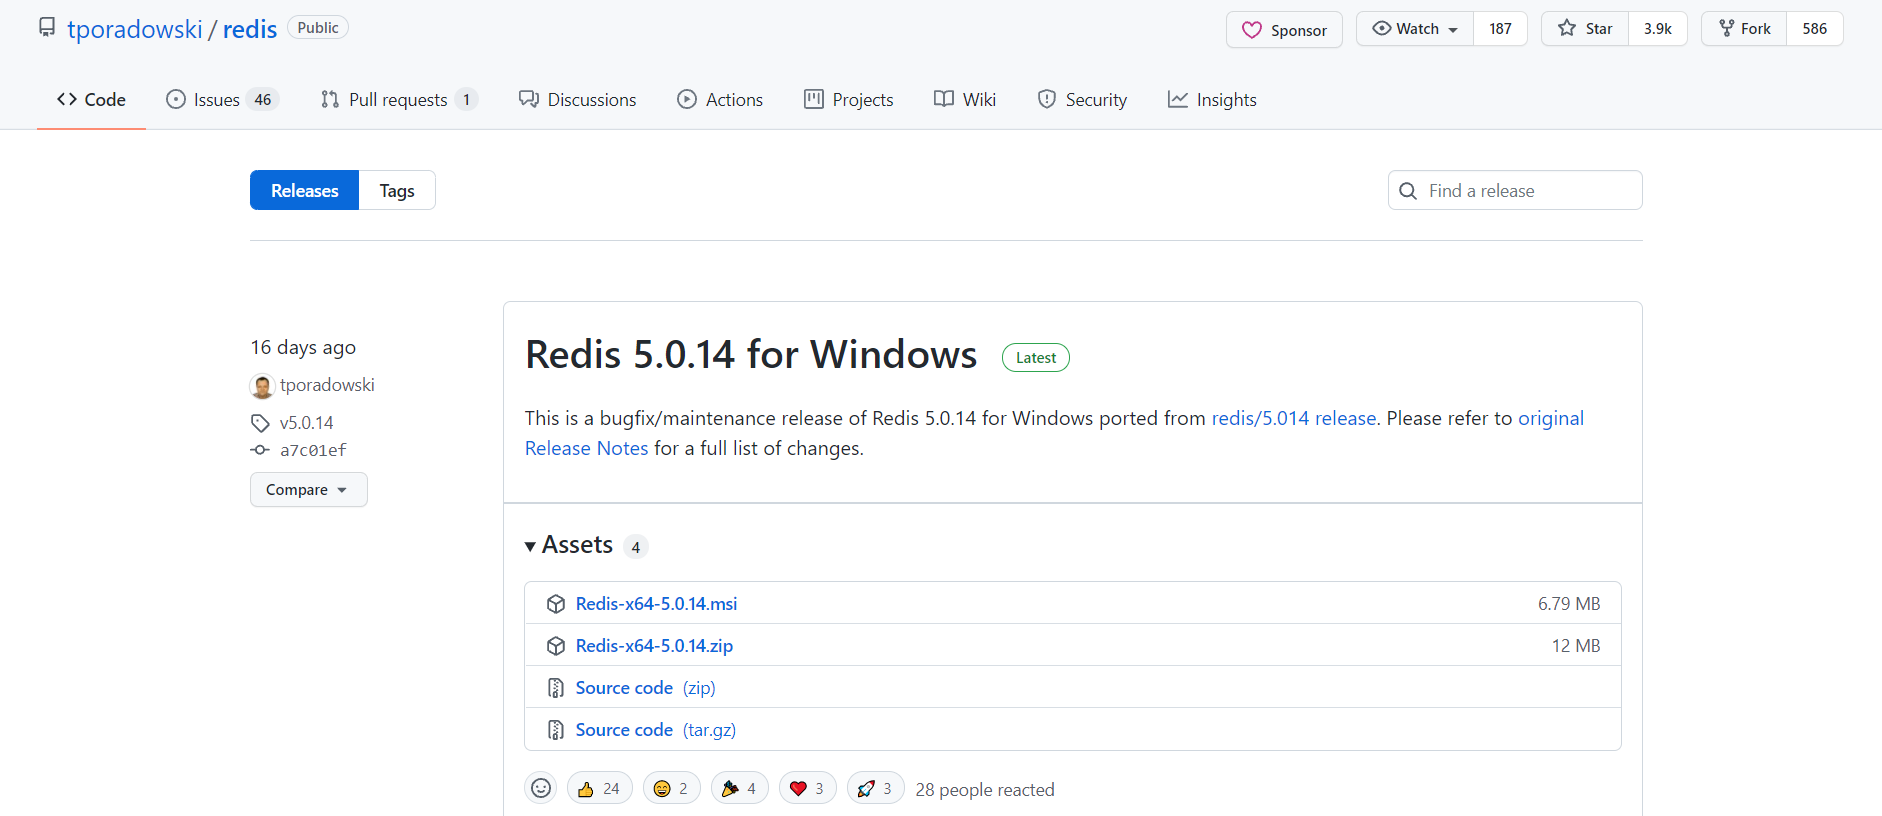This screenshot has width=1882, height=816.
Task: Download Source code (zip)
Action: click(x=645, y=688)
